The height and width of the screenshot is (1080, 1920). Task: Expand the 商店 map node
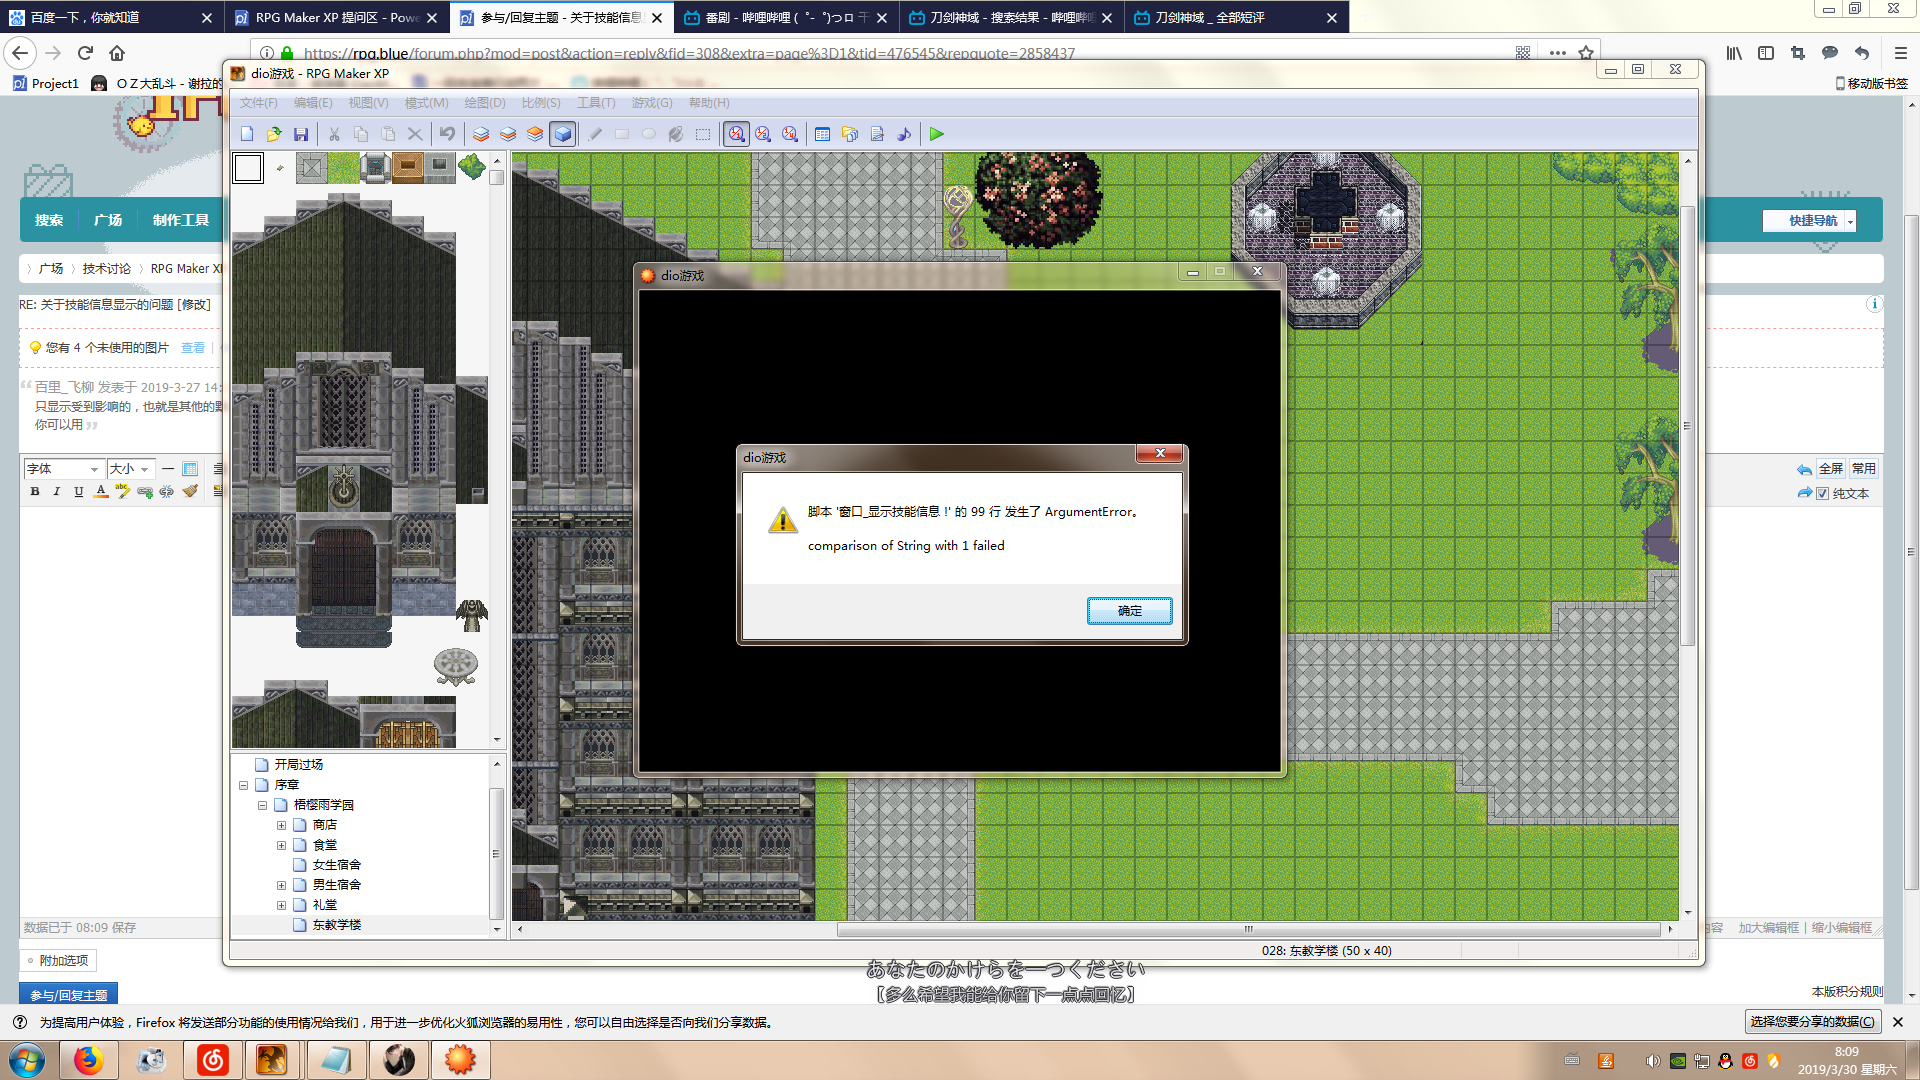click(281, 825)
